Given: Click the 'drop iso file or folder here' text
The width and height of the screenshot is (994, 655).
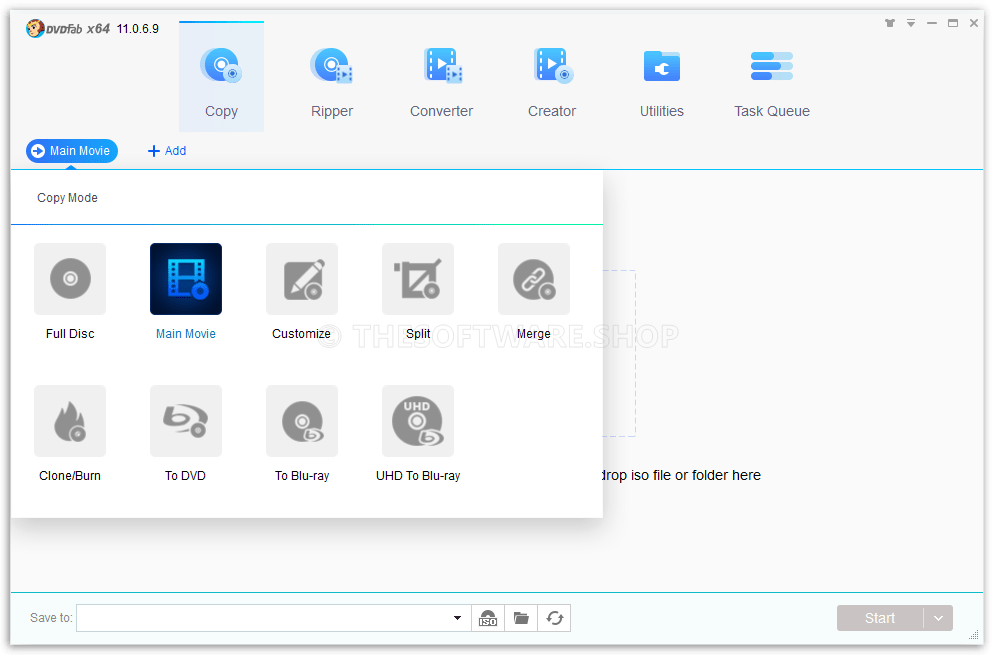Looking at the screenshot, I should pyautogui.click(x=681, y=475).
